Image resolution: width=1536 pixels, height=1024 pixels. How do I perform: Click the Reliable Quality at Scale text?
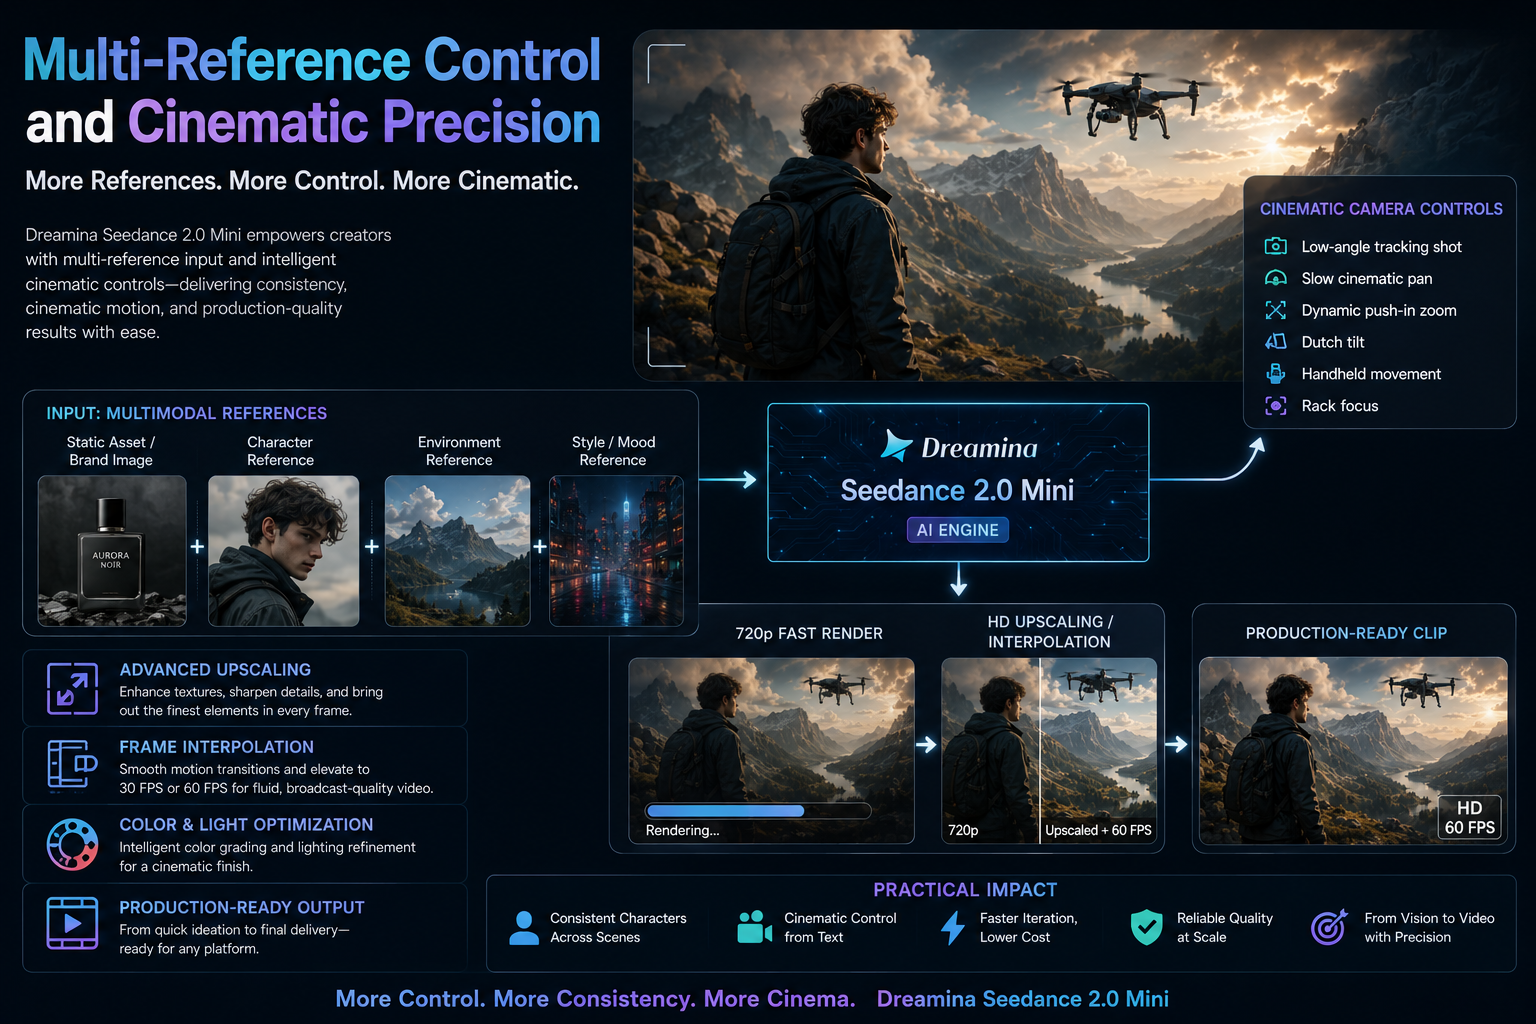tap(1224, 927)
